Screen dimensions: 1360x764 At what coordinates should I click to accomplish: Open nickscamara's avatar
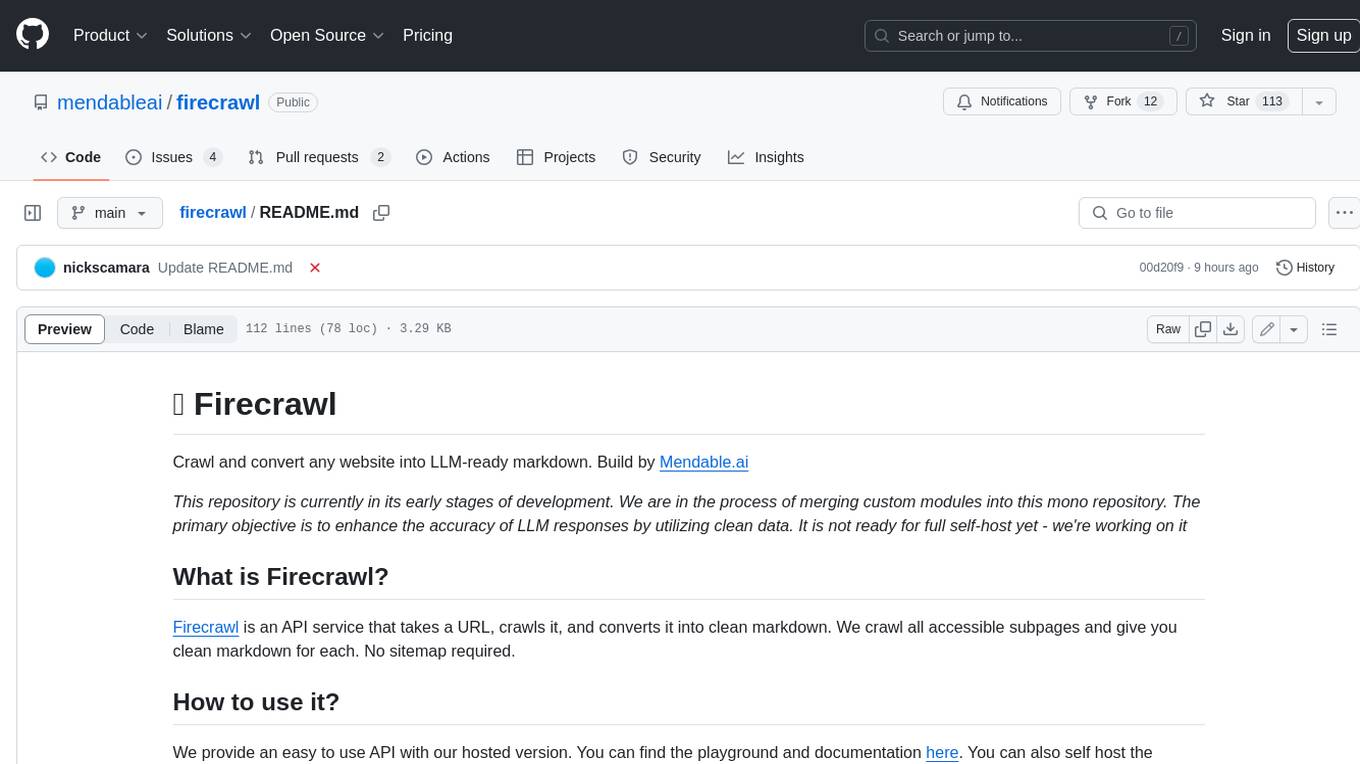[x=45, y=268]
